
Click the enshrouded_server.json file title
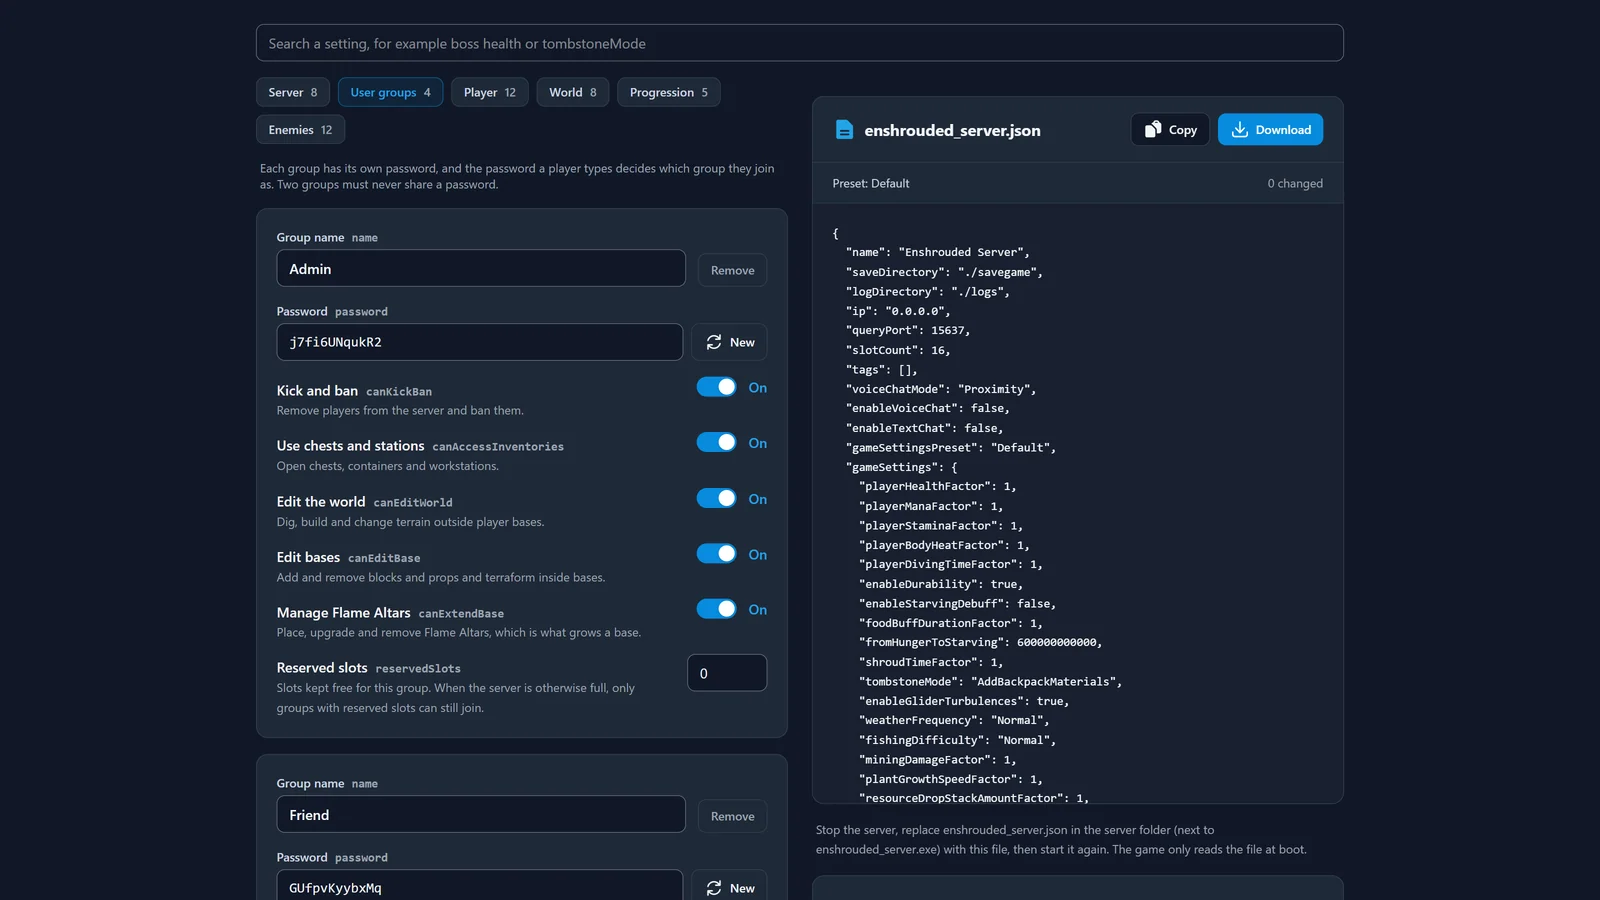[x=952, y=130]
